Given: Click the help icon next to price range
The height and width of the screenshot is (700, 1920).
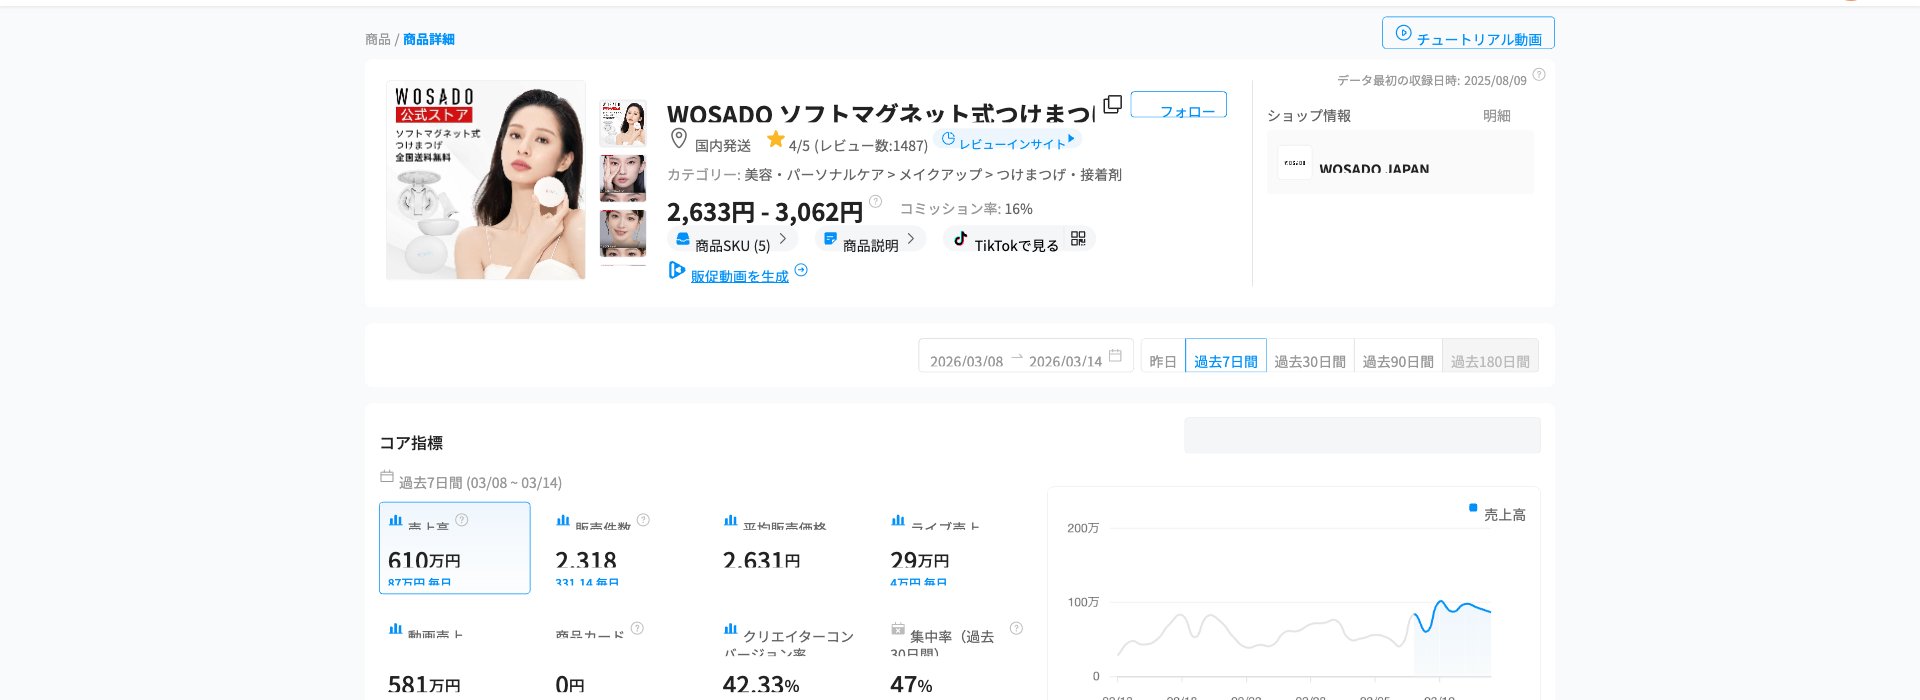Looking at the screenshot, I should point(876,201).
